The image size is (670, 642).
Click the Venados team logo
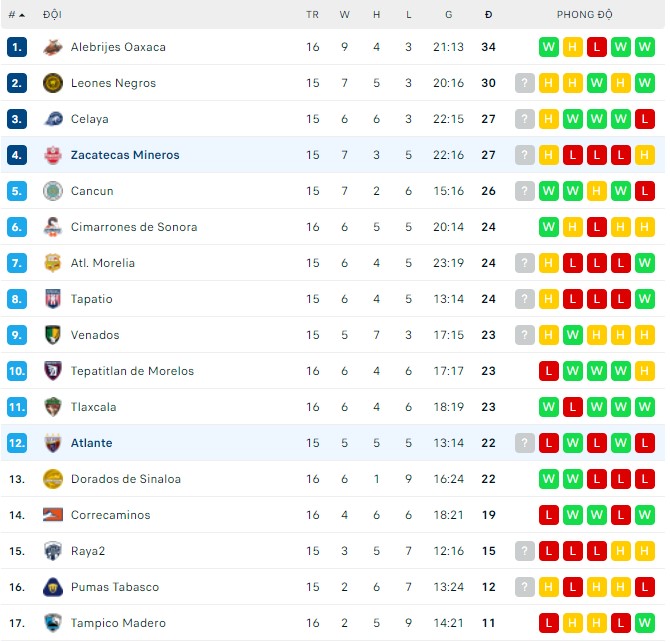tap(53, 335)
